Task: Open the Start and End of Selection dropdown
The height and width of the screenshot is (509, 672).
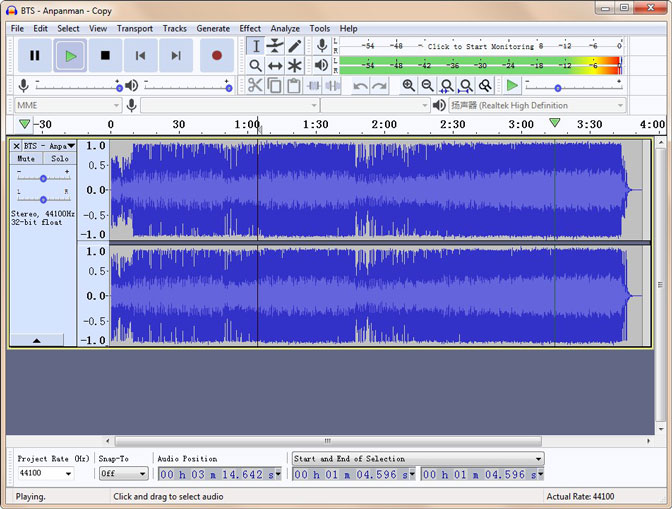Action: click(418, 458)
